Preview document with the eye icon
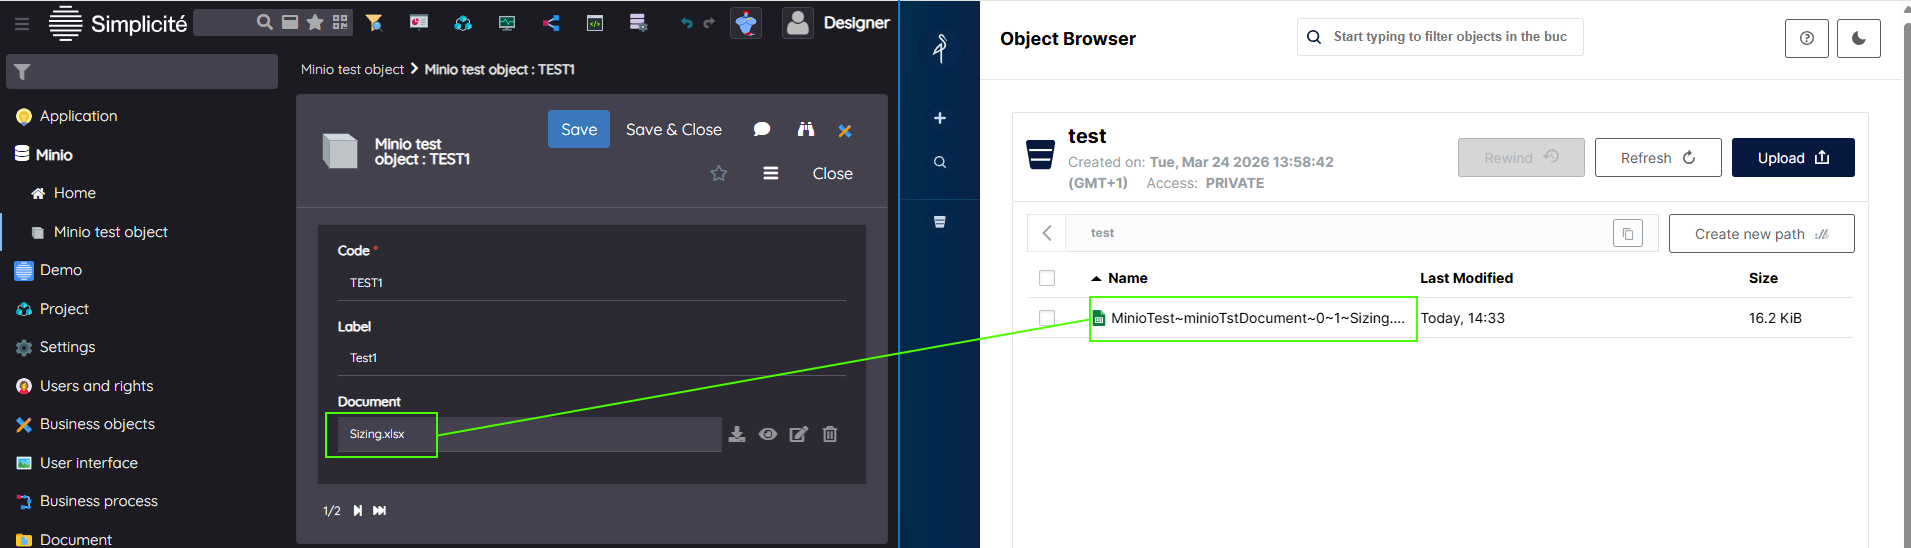This screenshot has width=1911, height=548. (768, 434)
